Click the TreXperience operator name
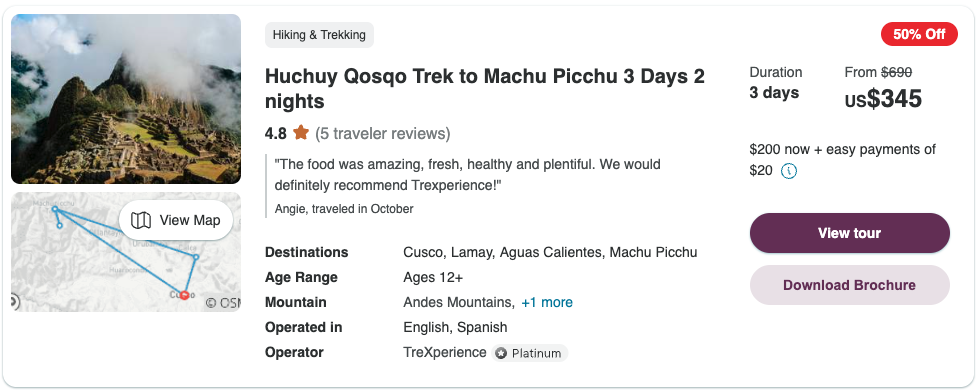 (445, 352)
